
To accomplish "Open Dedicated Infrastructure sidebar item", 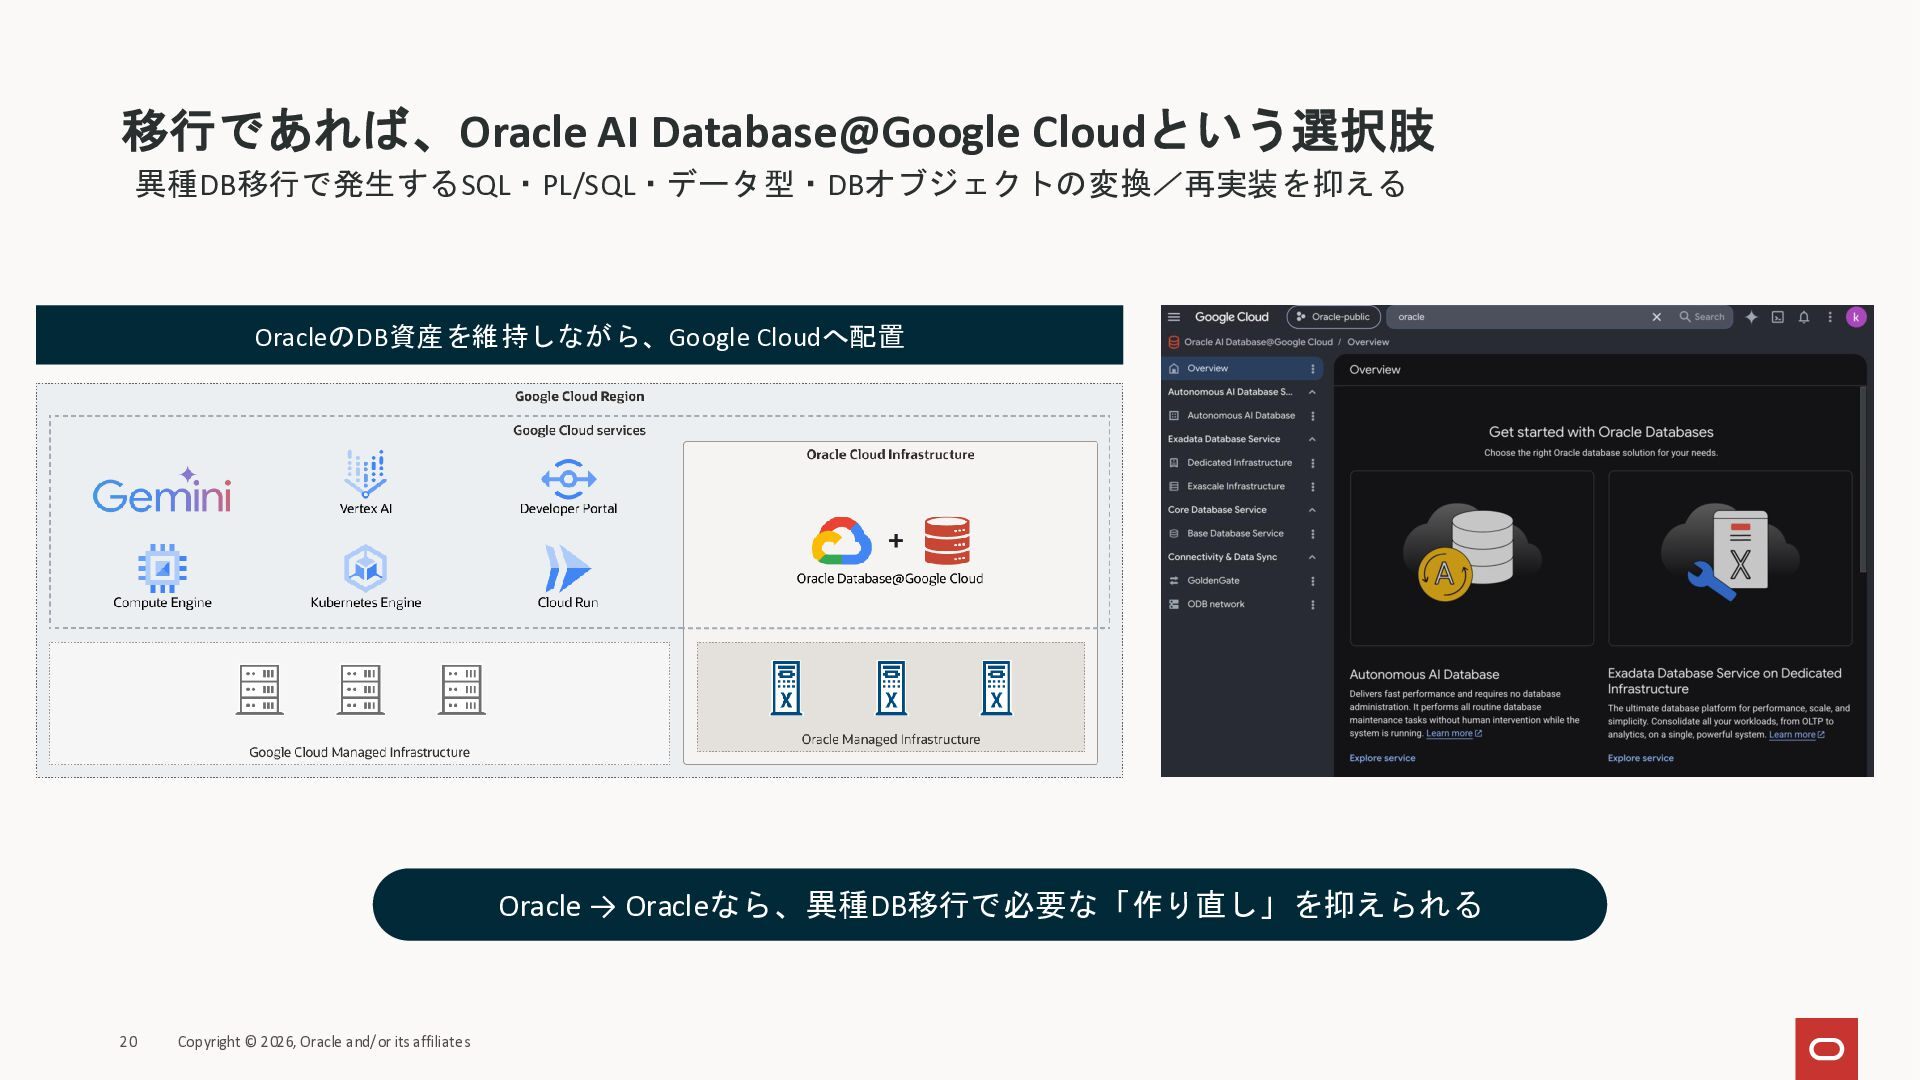I will (x=1239, y=463).
